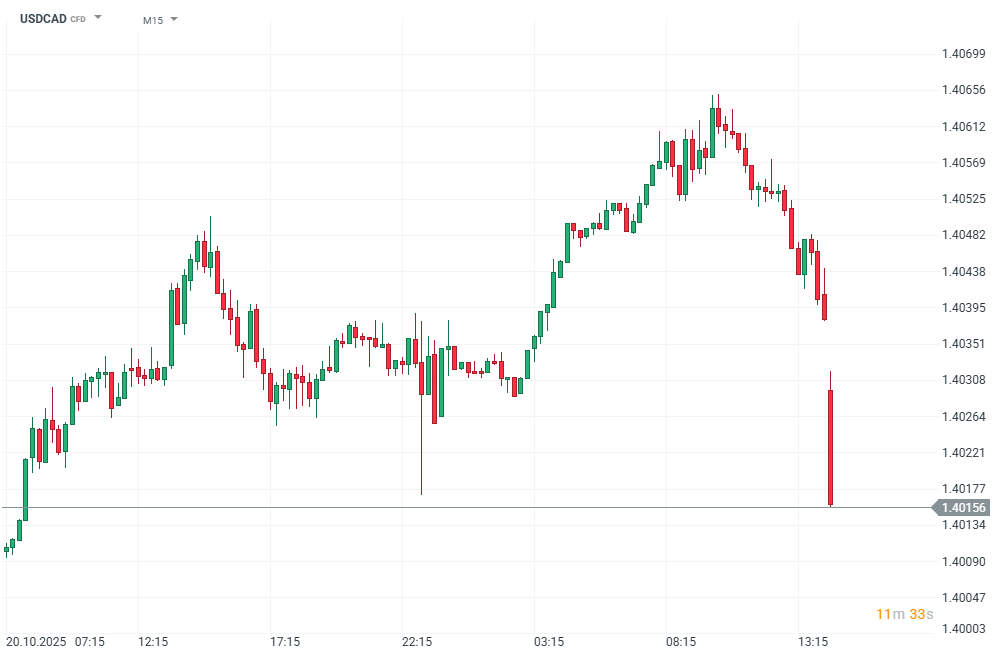Click the 12:15 time axis label

(153, 641)
